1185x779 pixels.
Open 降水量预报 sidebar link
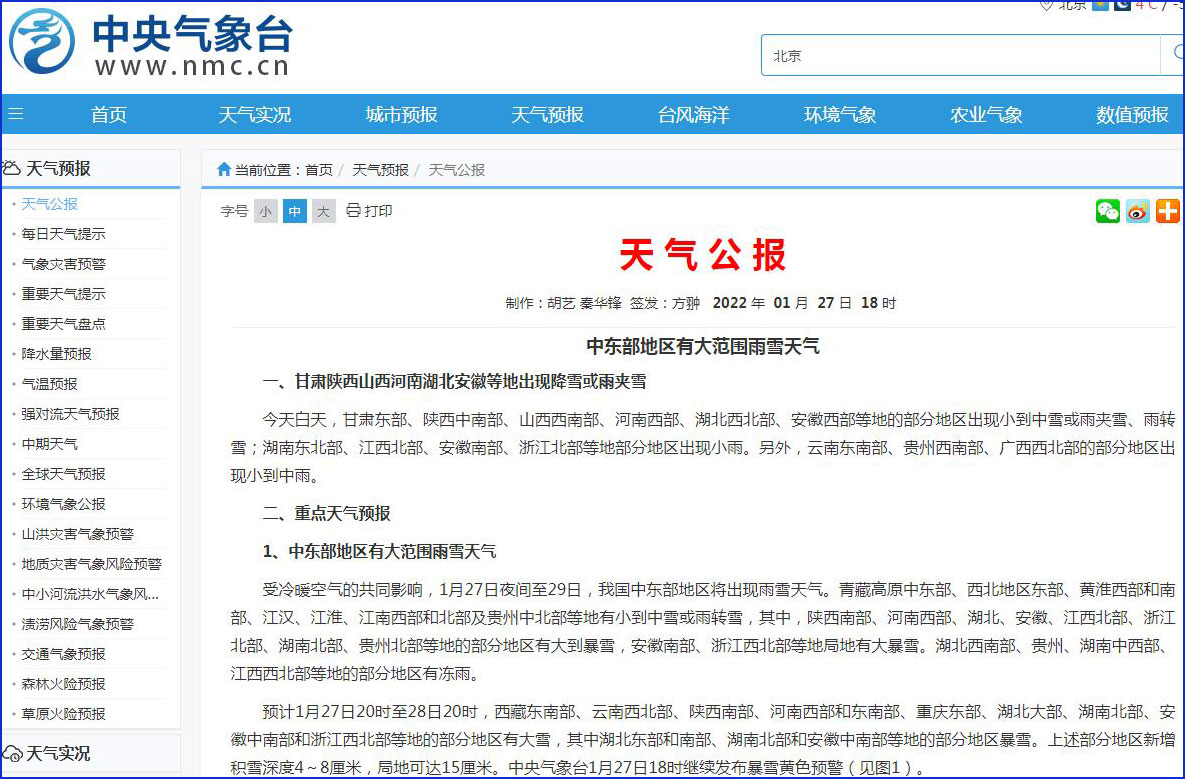click(x=56, y=354)
